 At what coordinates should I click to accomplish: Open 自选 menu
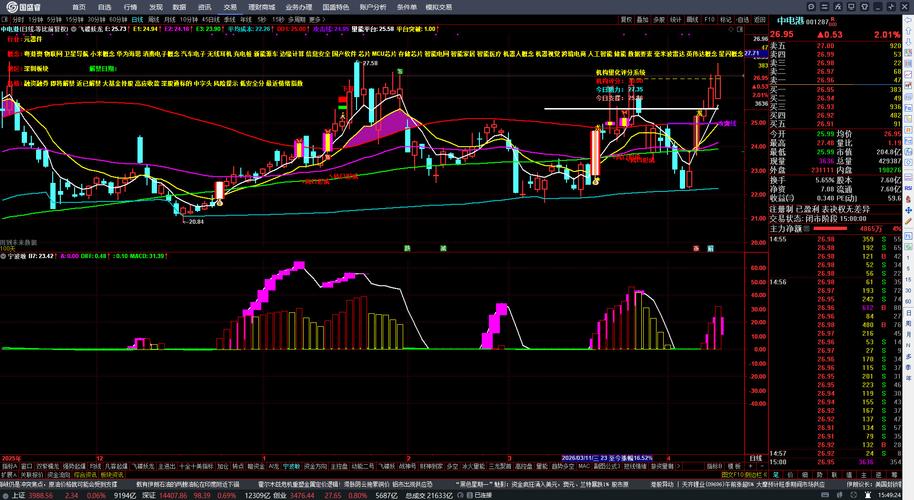click(105, 7)
